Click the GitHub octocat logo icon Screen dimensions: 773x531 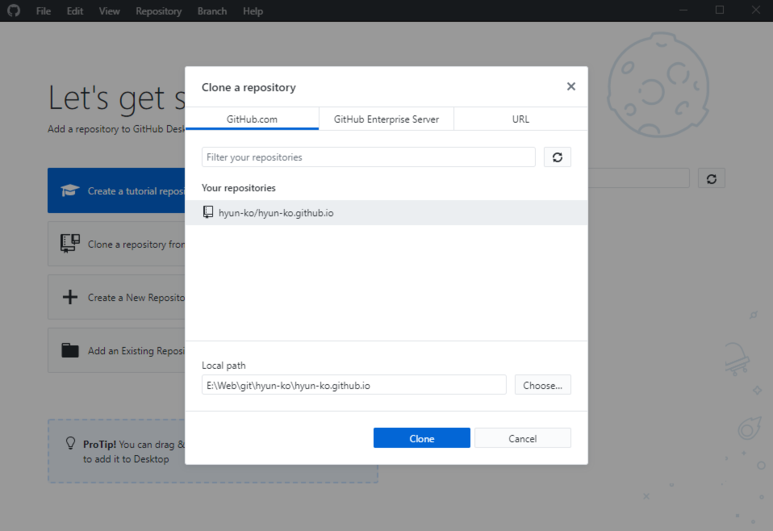(x=14, y=10)
